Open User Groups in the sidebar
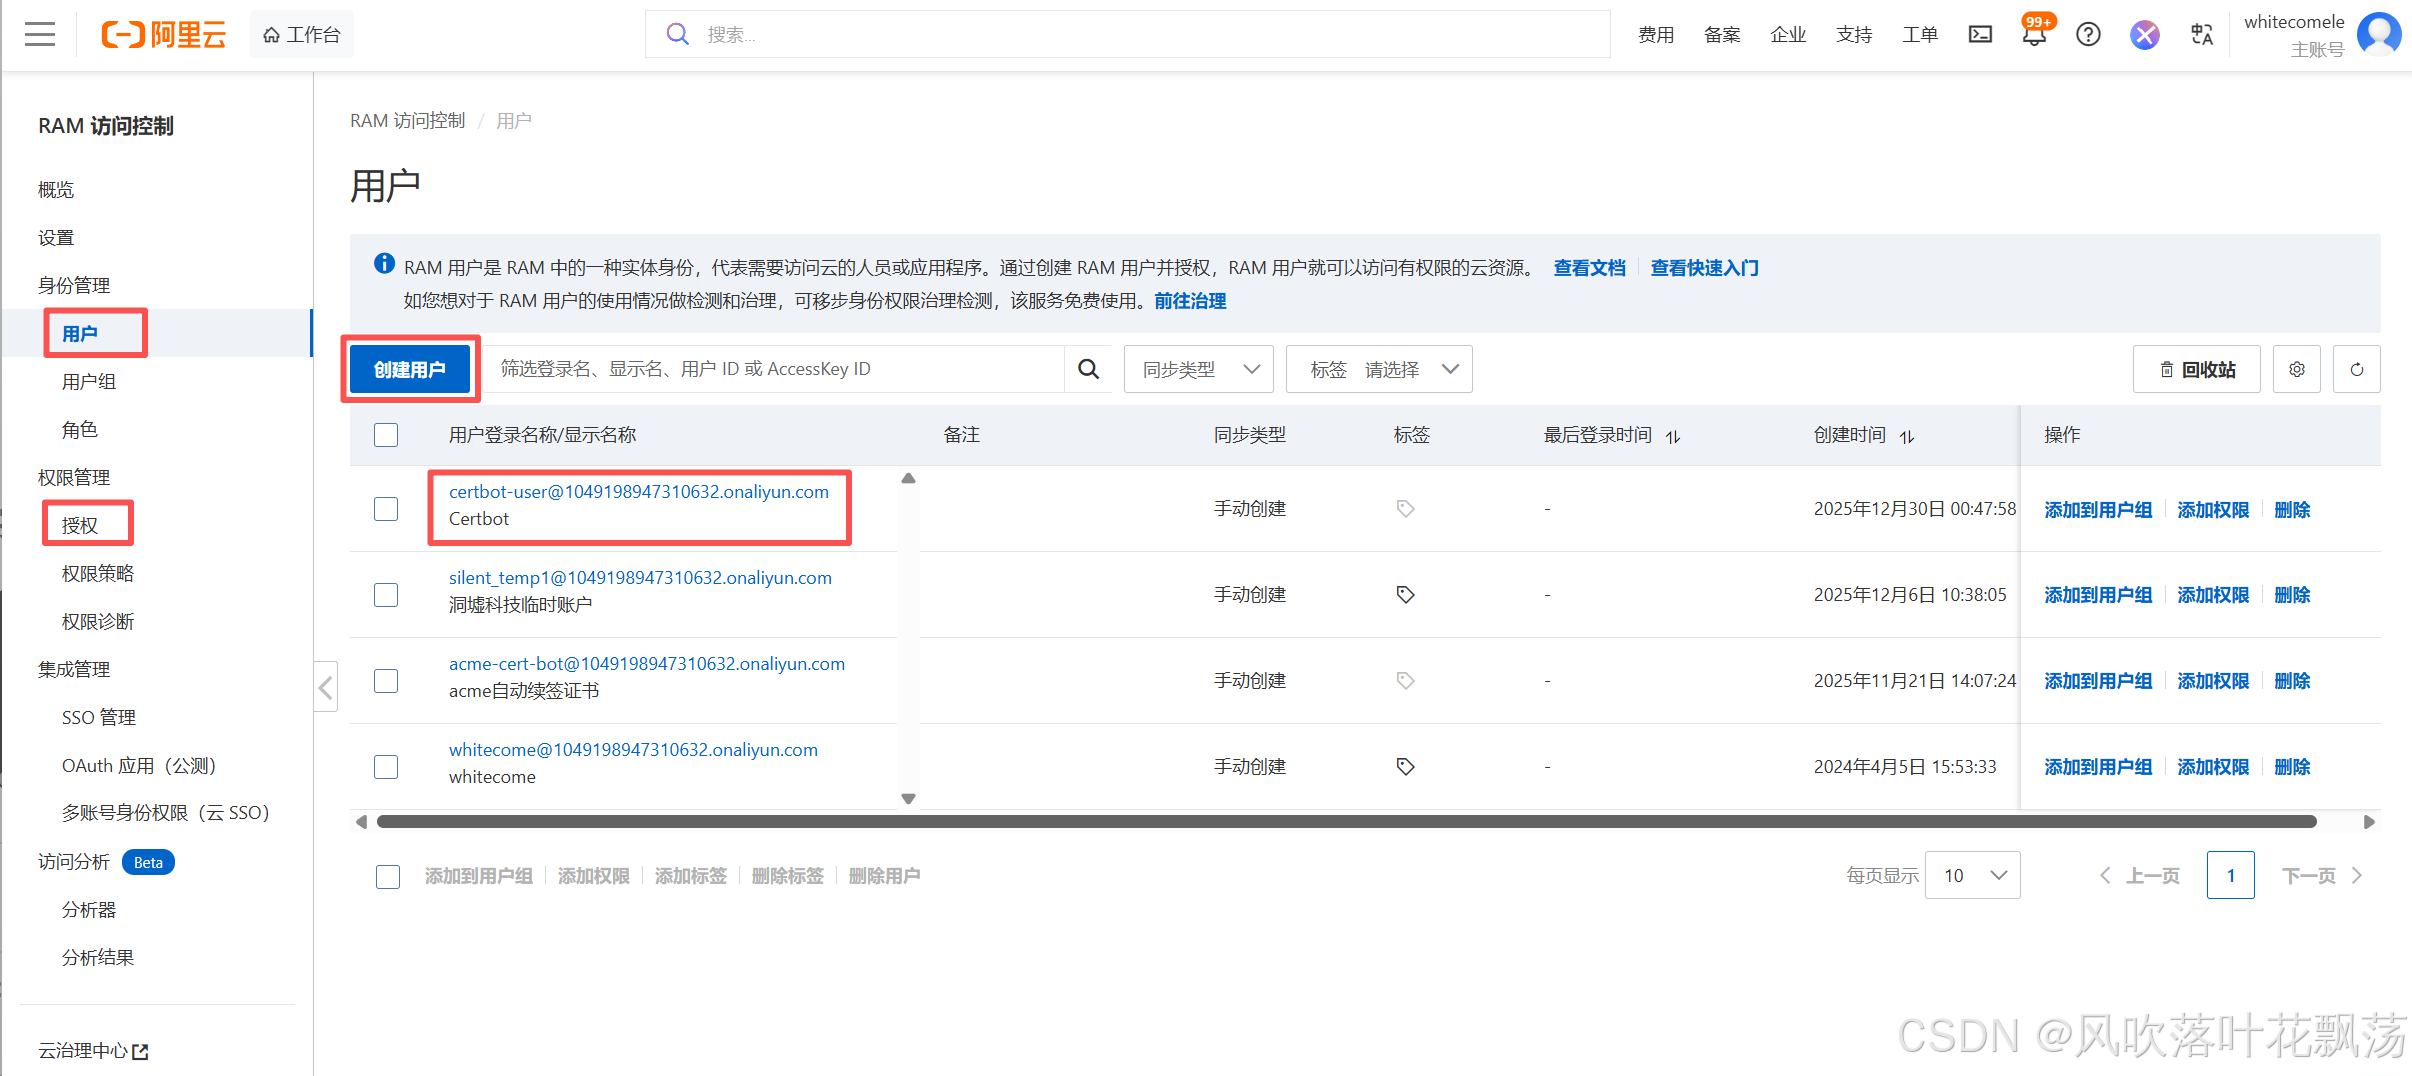The image size is (2412, 1076). [x=89, y=381]
